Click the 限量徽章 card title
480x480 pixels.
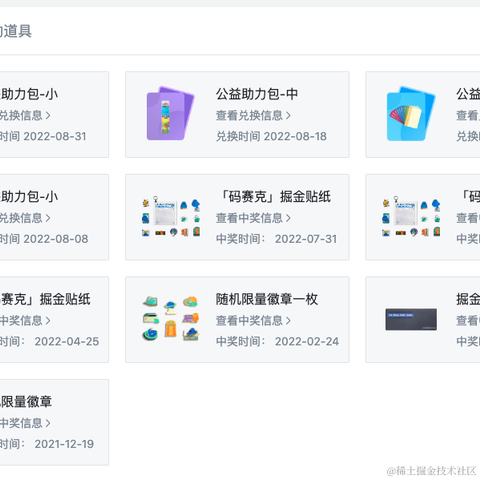[x=26, y=402]
